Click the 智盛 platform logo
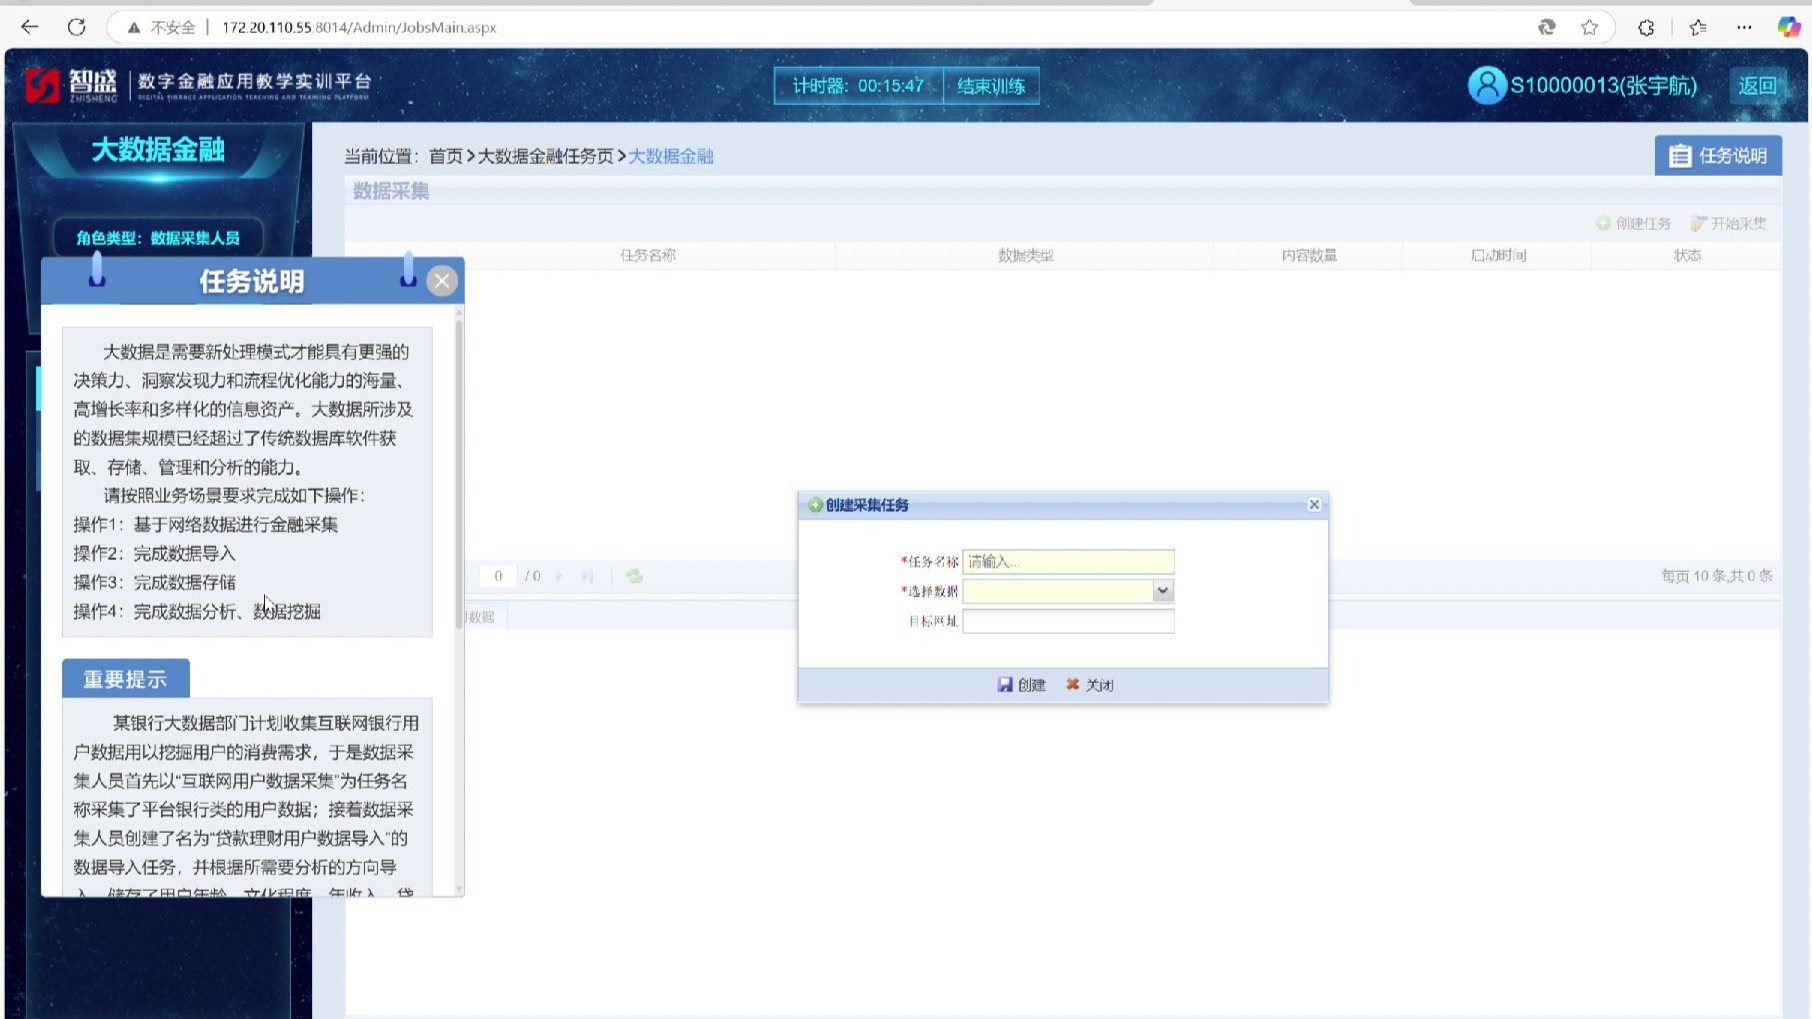This screenshot has height=1019, width=1812. (70, 86)
